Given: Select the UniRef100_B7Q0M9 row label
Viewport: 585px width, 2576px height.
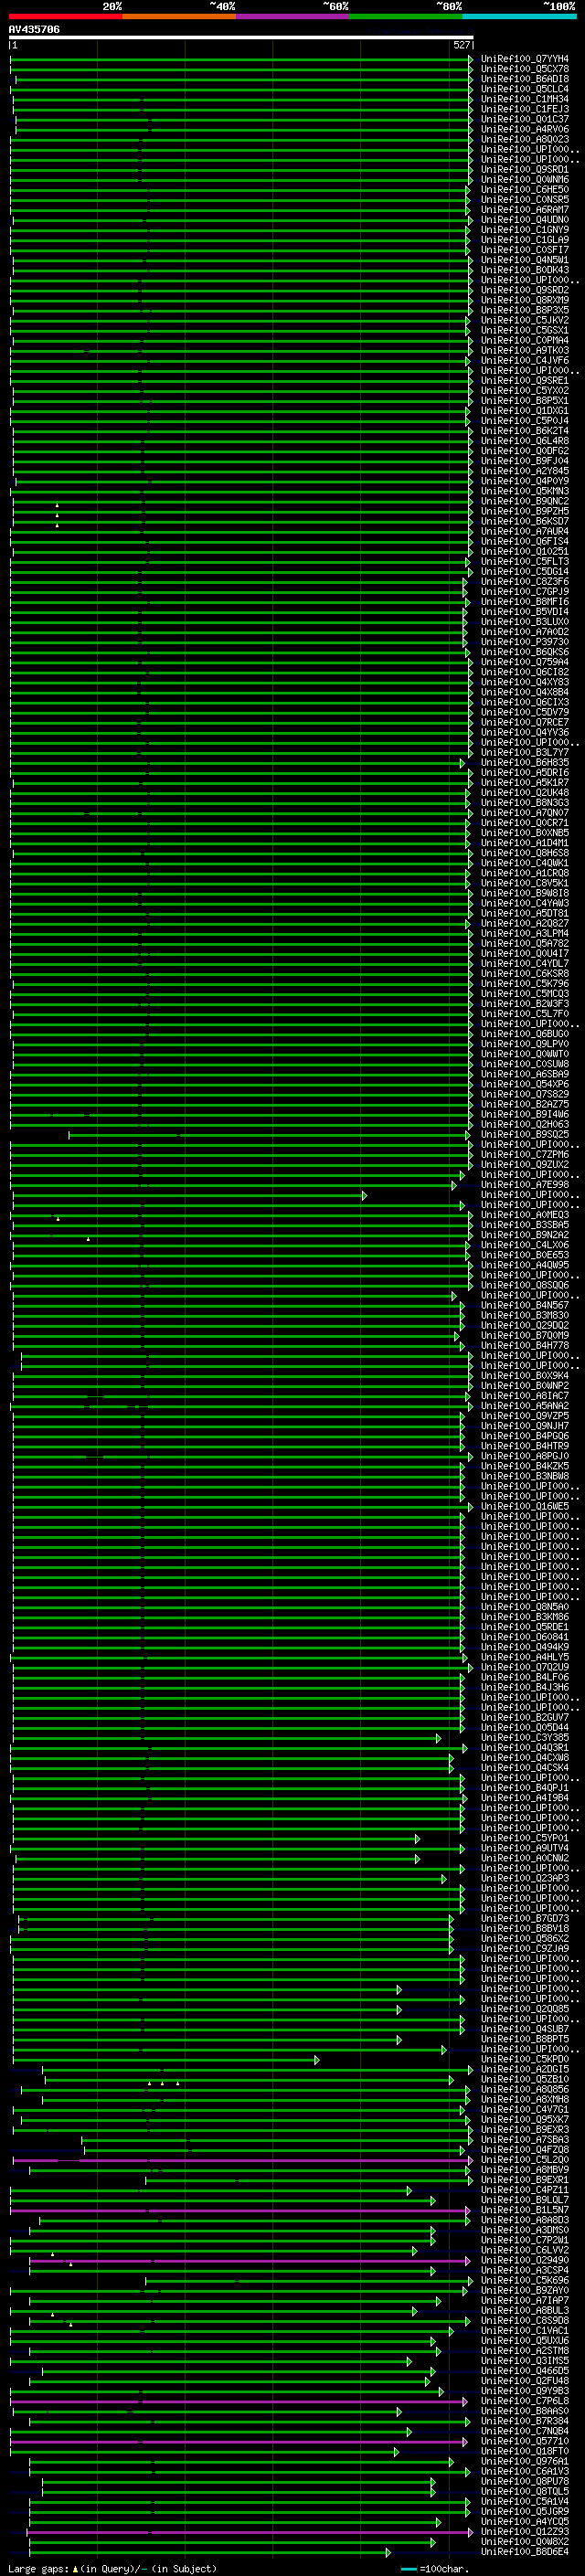Looking at the screenshot, I should coord(525,1336).
